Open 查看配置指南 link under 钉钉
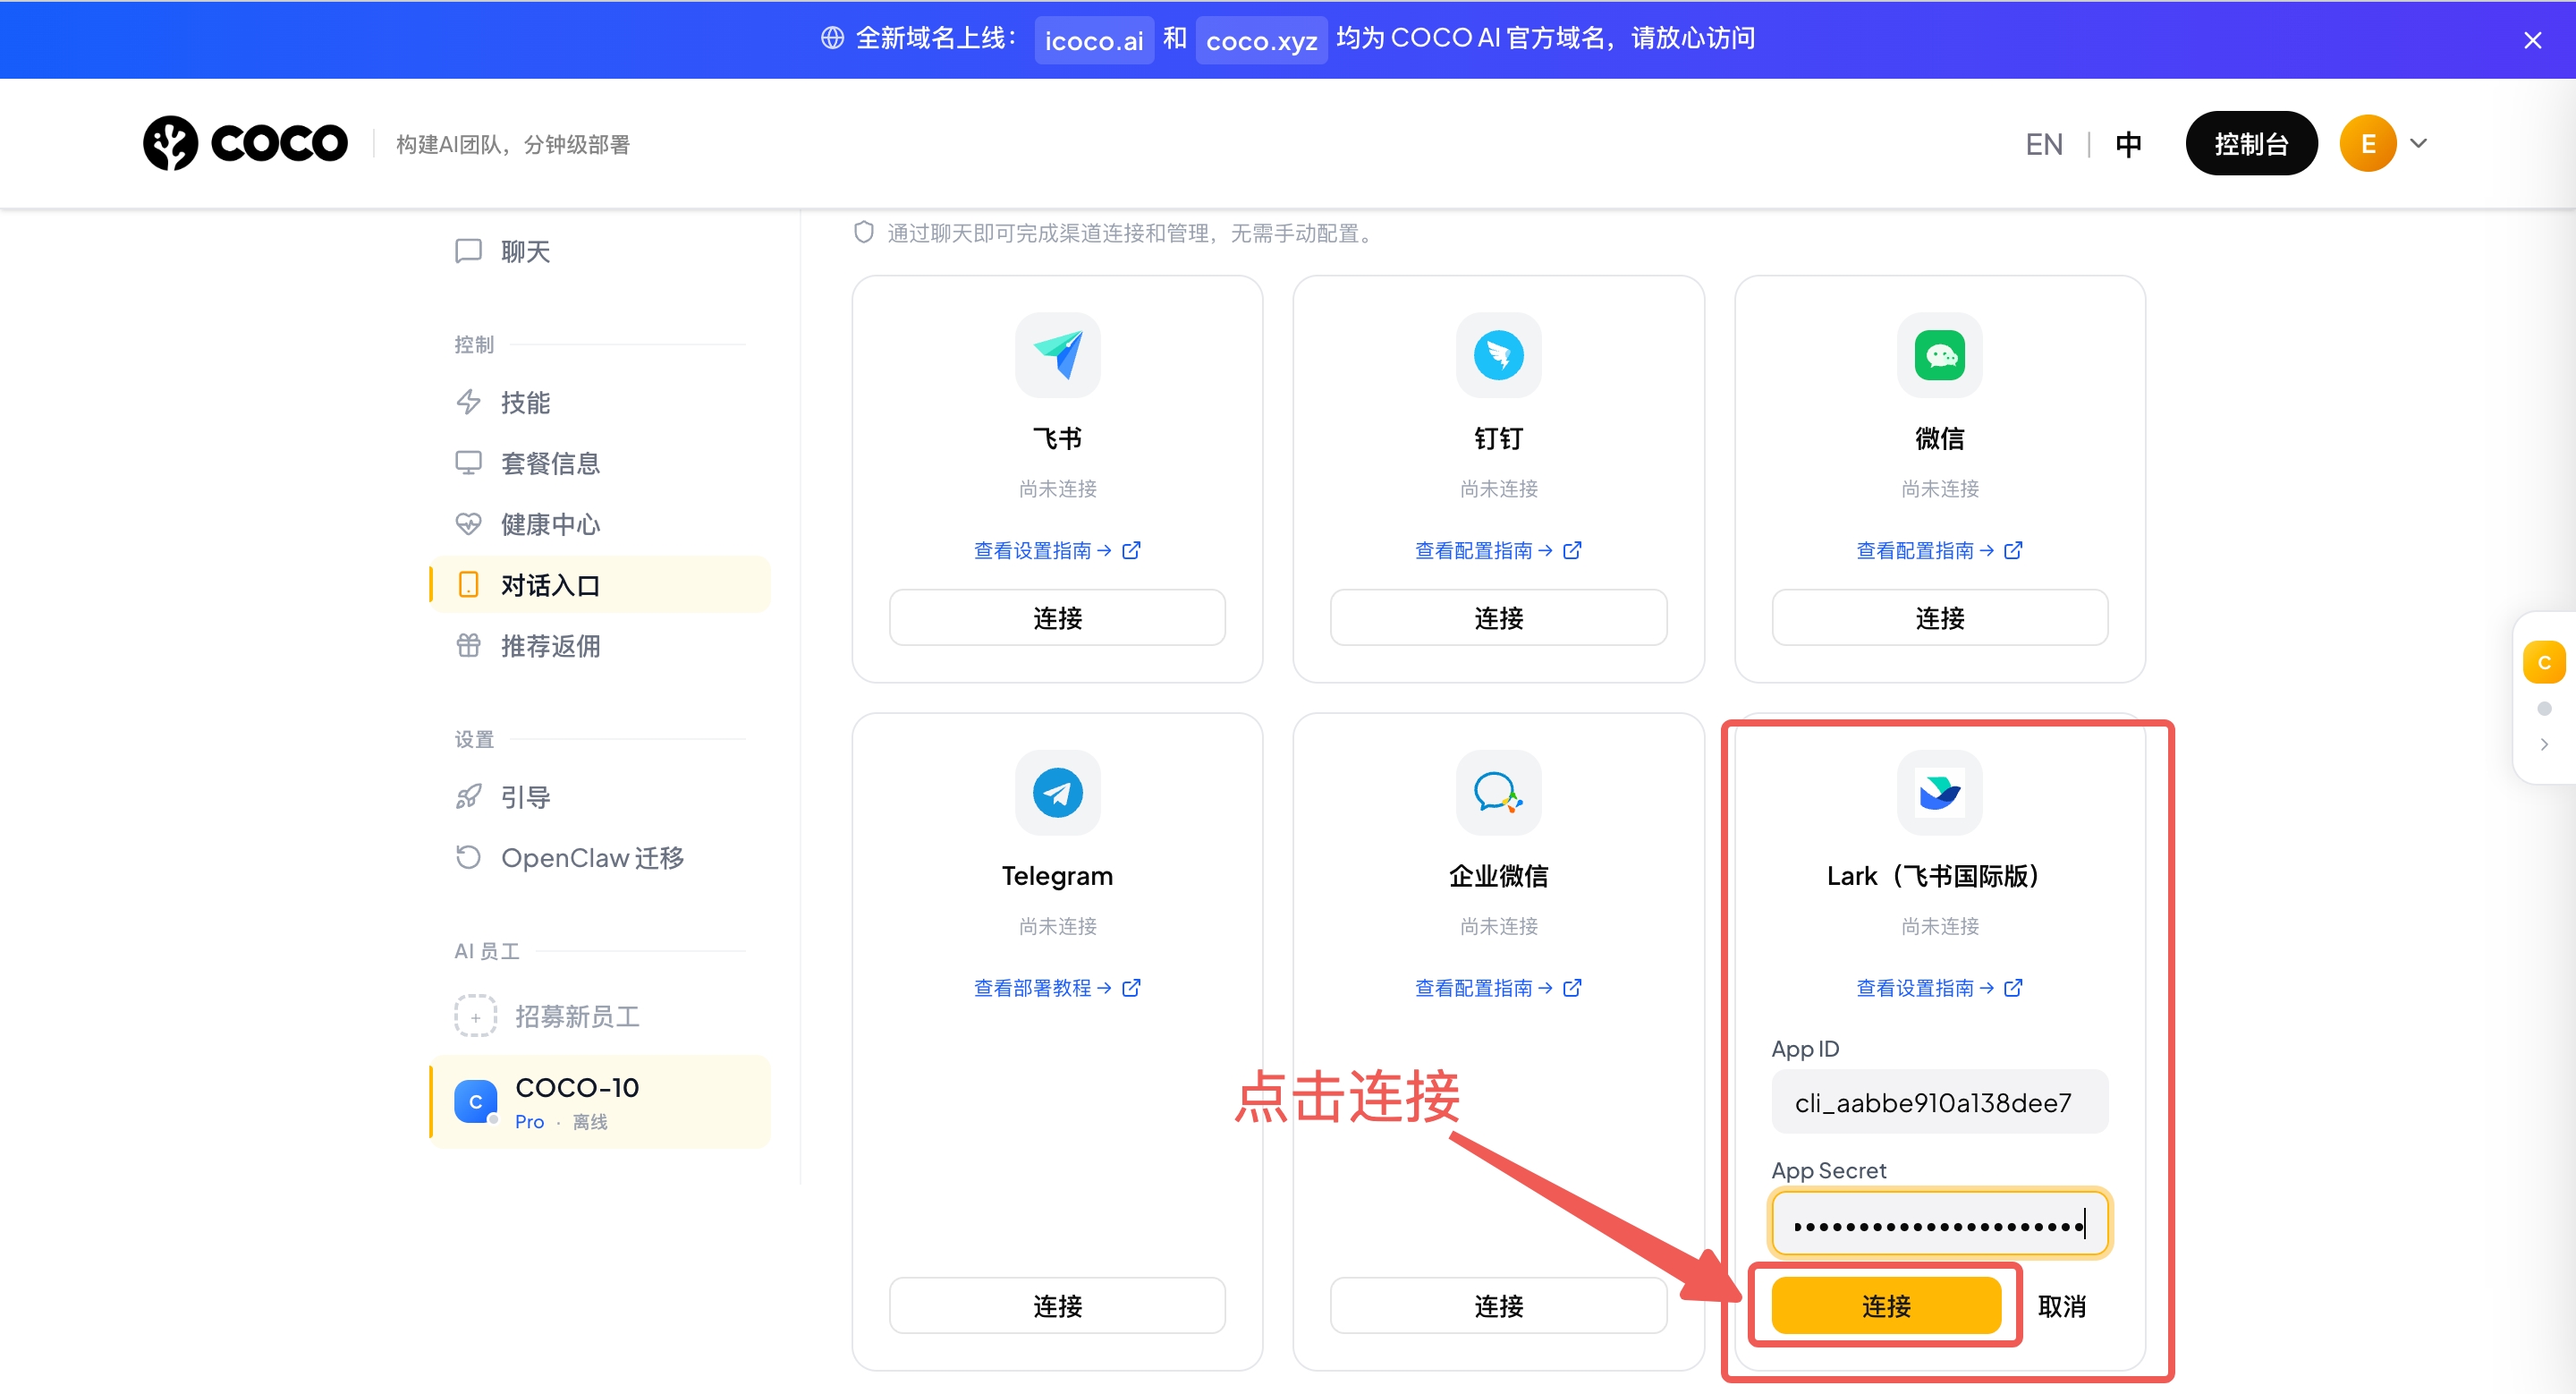The image size is (2576, 1394). coord(1498,550)
